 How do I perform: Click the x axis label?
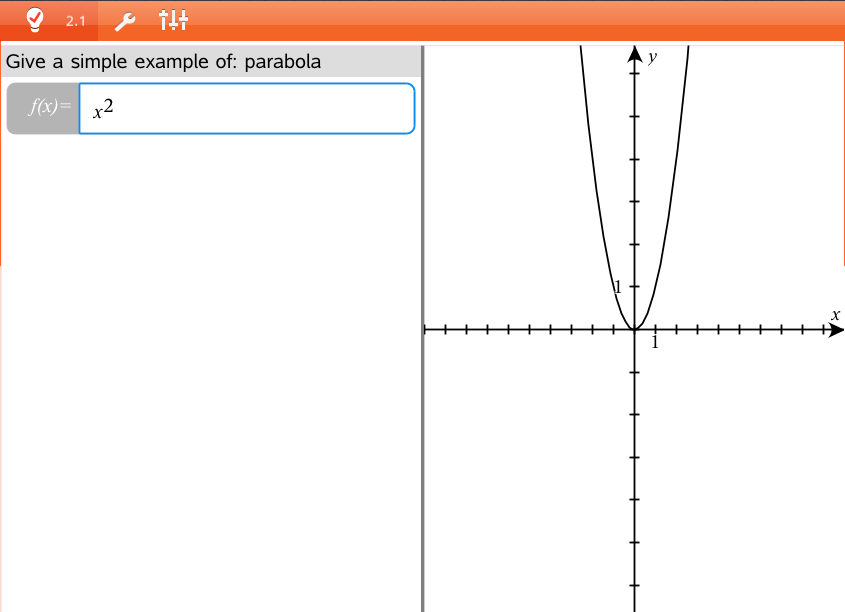pyautogui.click(x=835, y=315)
